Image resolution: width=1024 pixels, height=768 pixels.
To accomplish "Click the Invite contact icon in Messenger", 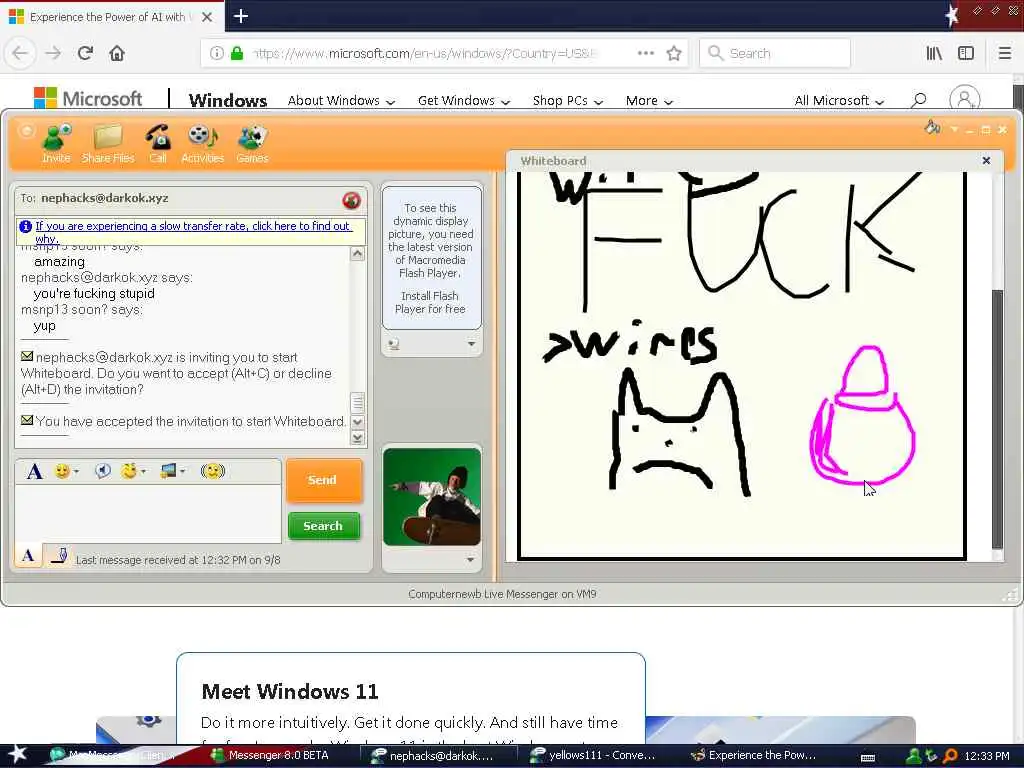I will [x=56, y=144].
